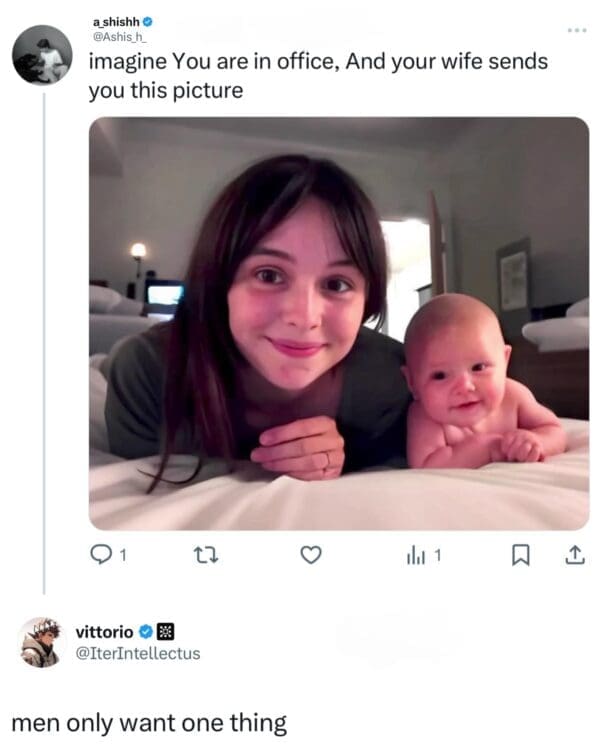Image resolution: width=600 pixels, height=750 pixels.
Task: Open the @Ashis_h_ handle link
Action: point(117,36)
